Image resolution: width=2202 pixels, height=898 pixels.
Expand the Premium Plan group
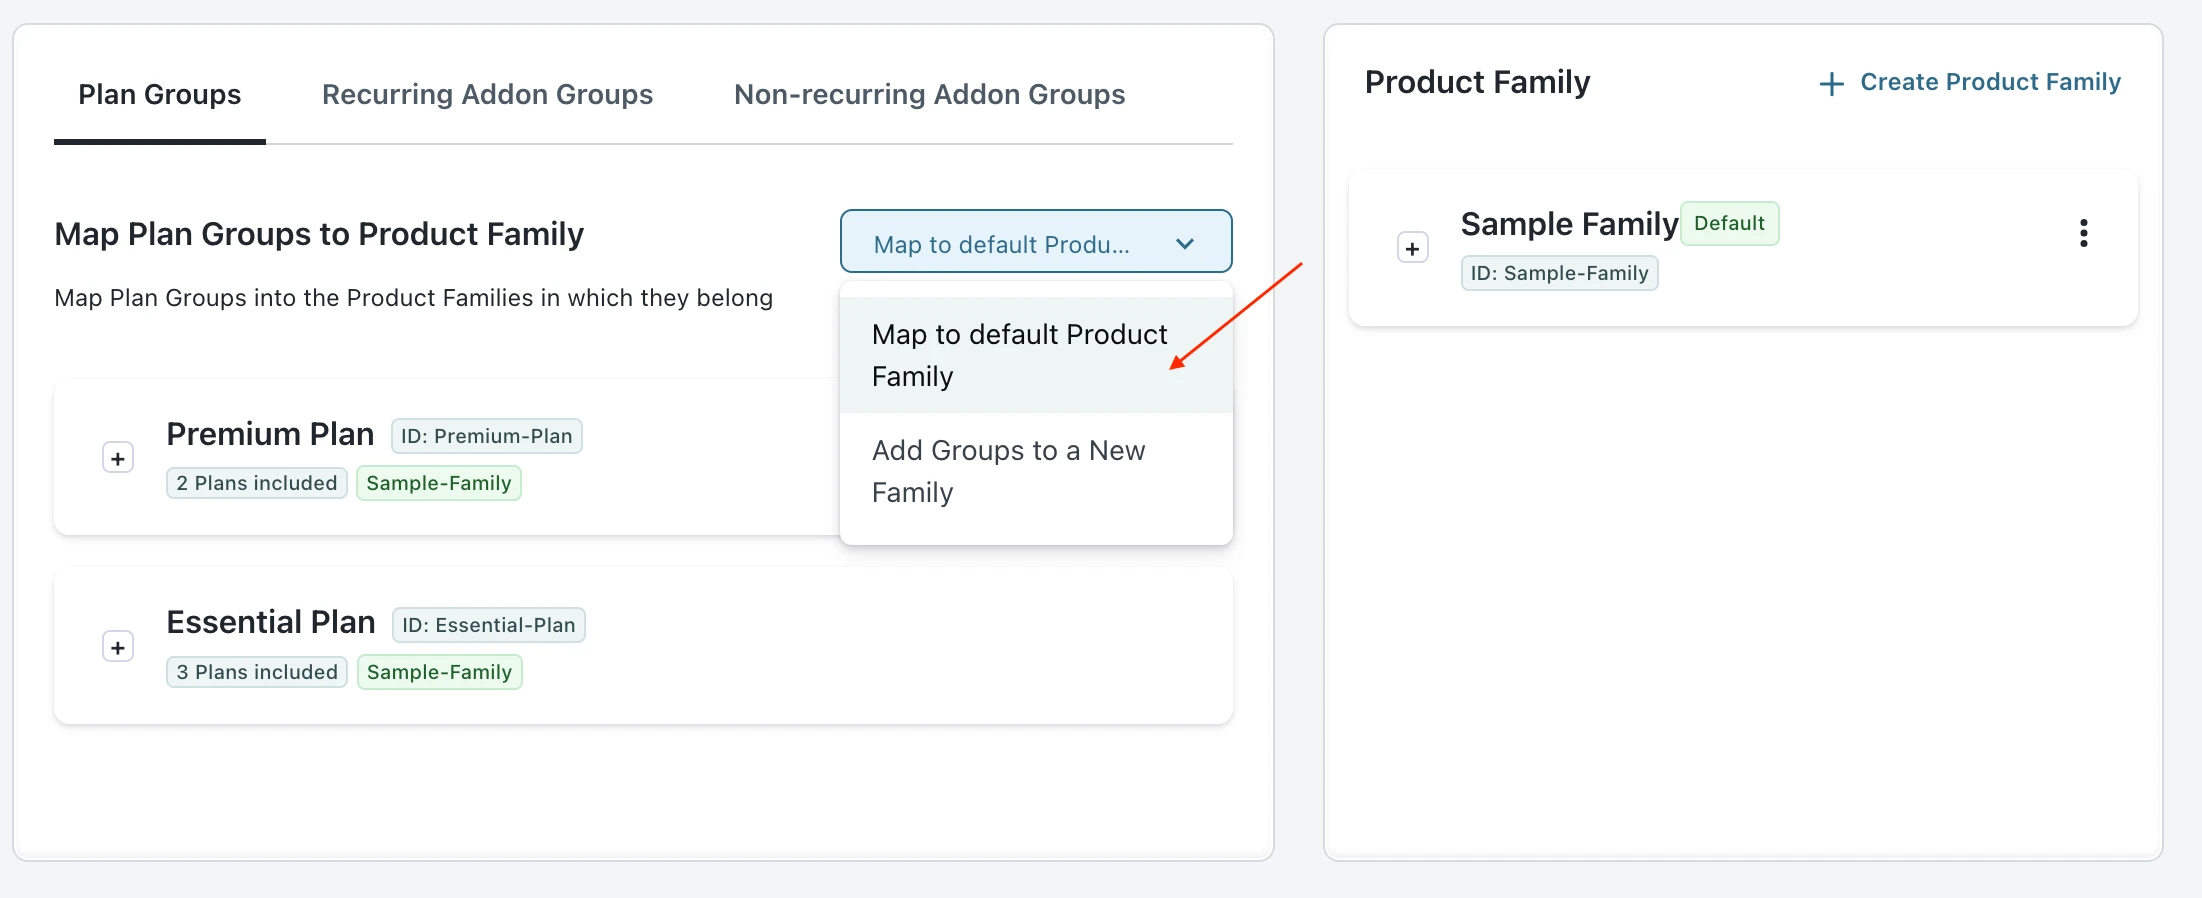click(x=118, y=459)
